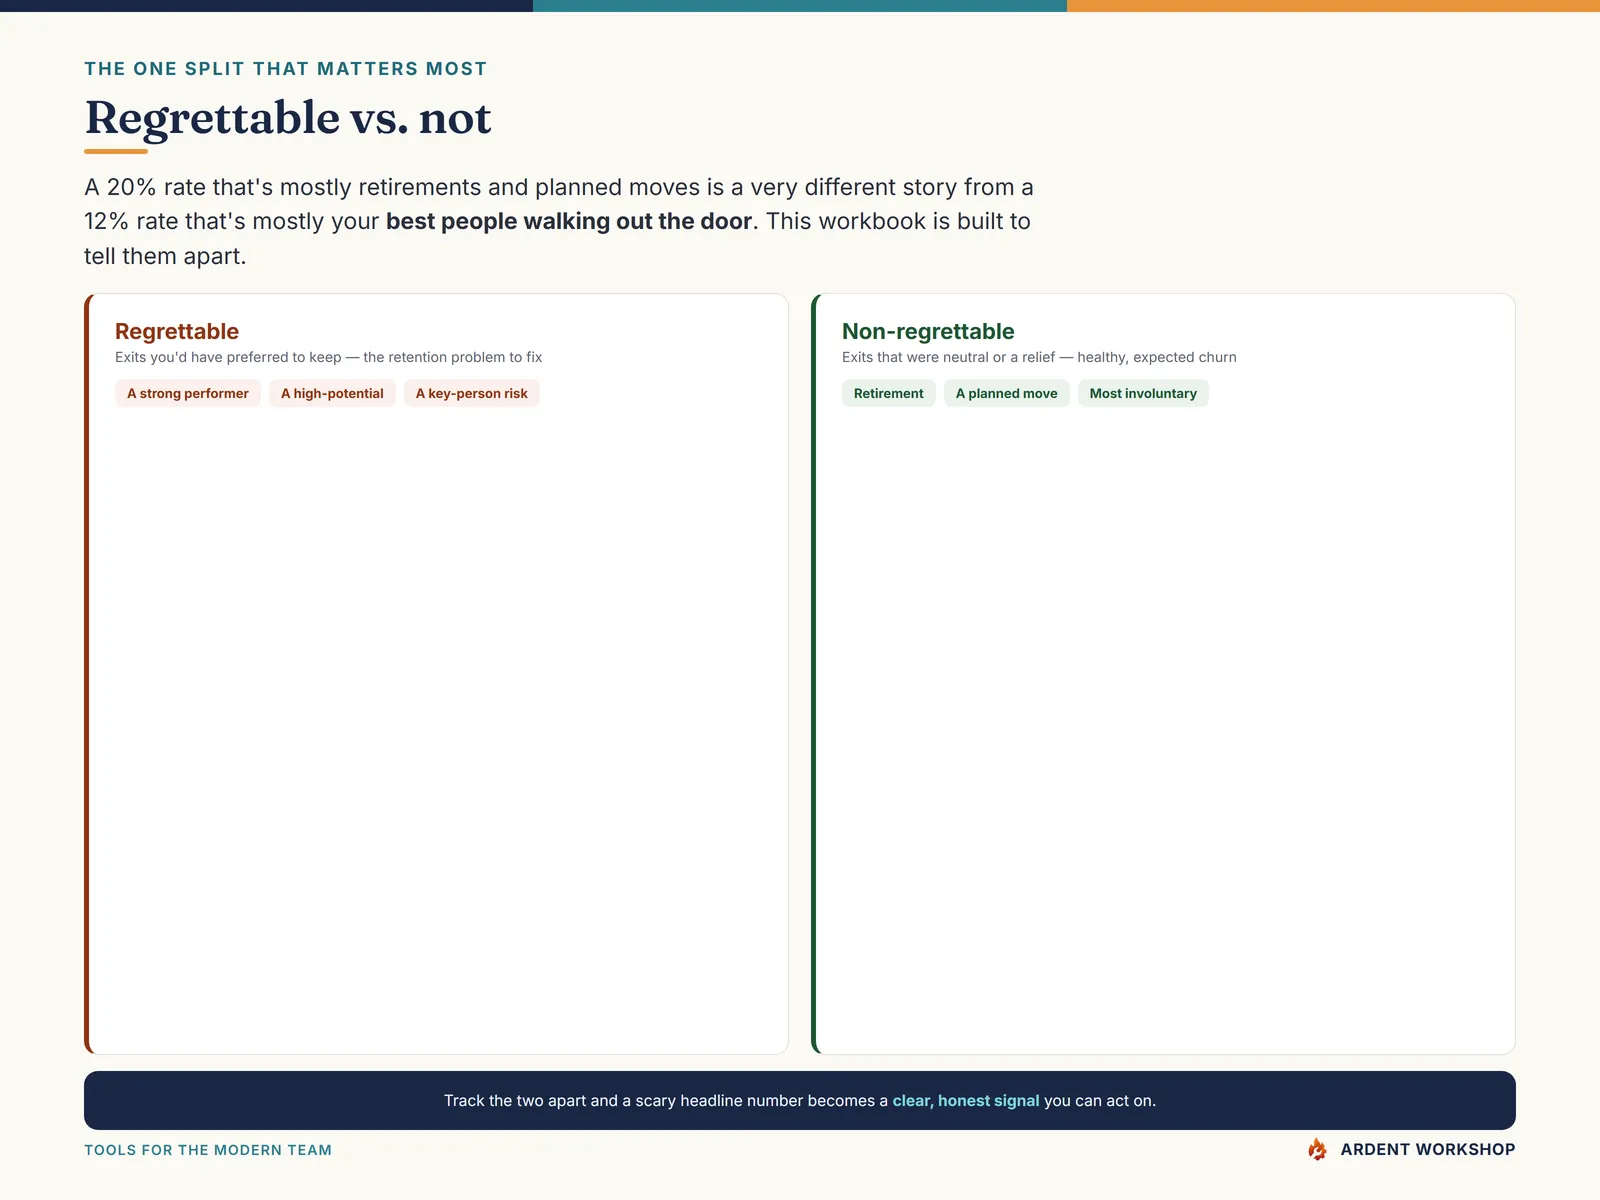Select the 'A high-potential' tag
The width and height of the screenshot is (1600, 1200).
click(x=332, y=393)
